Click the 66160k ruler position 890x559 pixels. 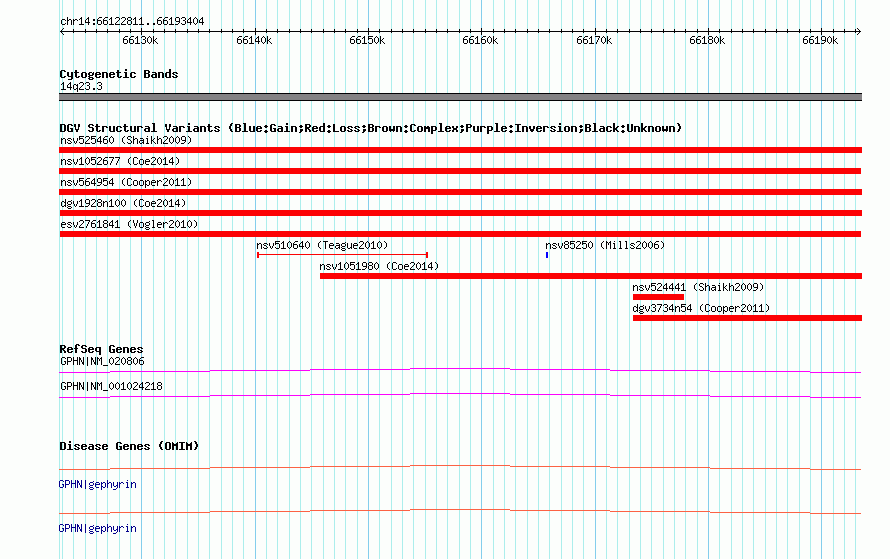(x=480, y=40)
